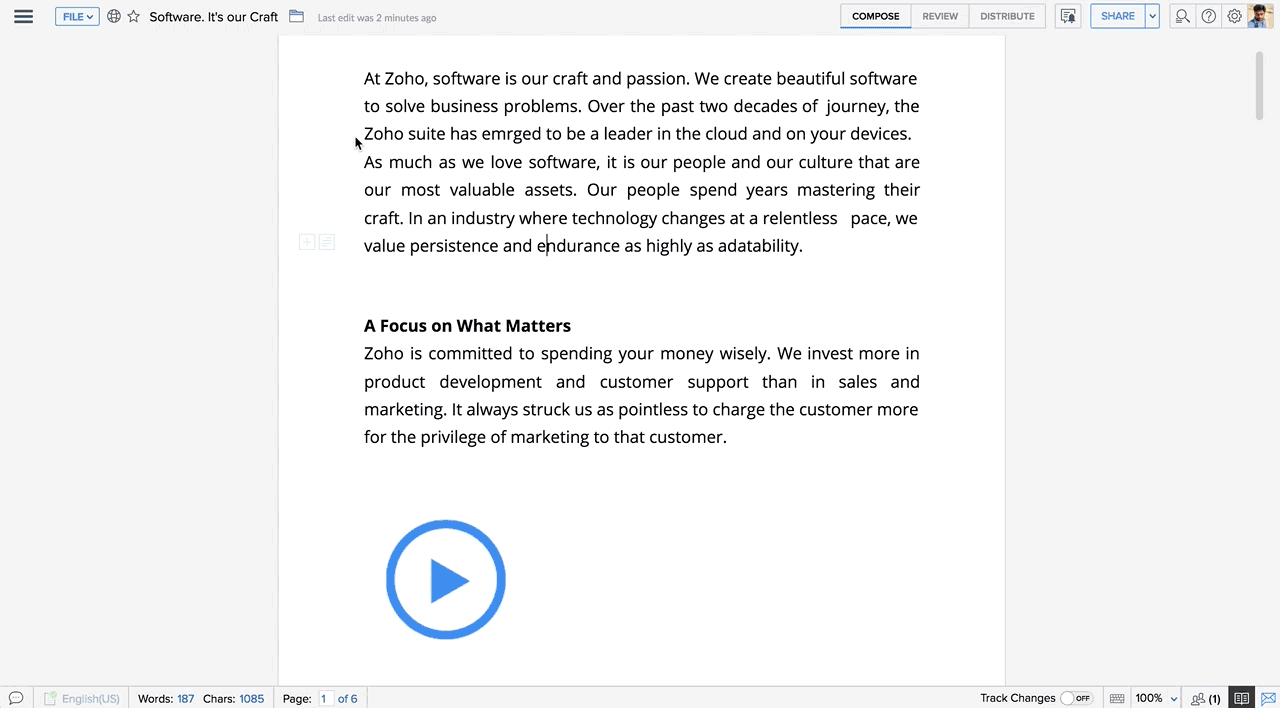1280x708 pixels.
Task: Switch to the REVIEW tab
Action: tap(939, 16)
